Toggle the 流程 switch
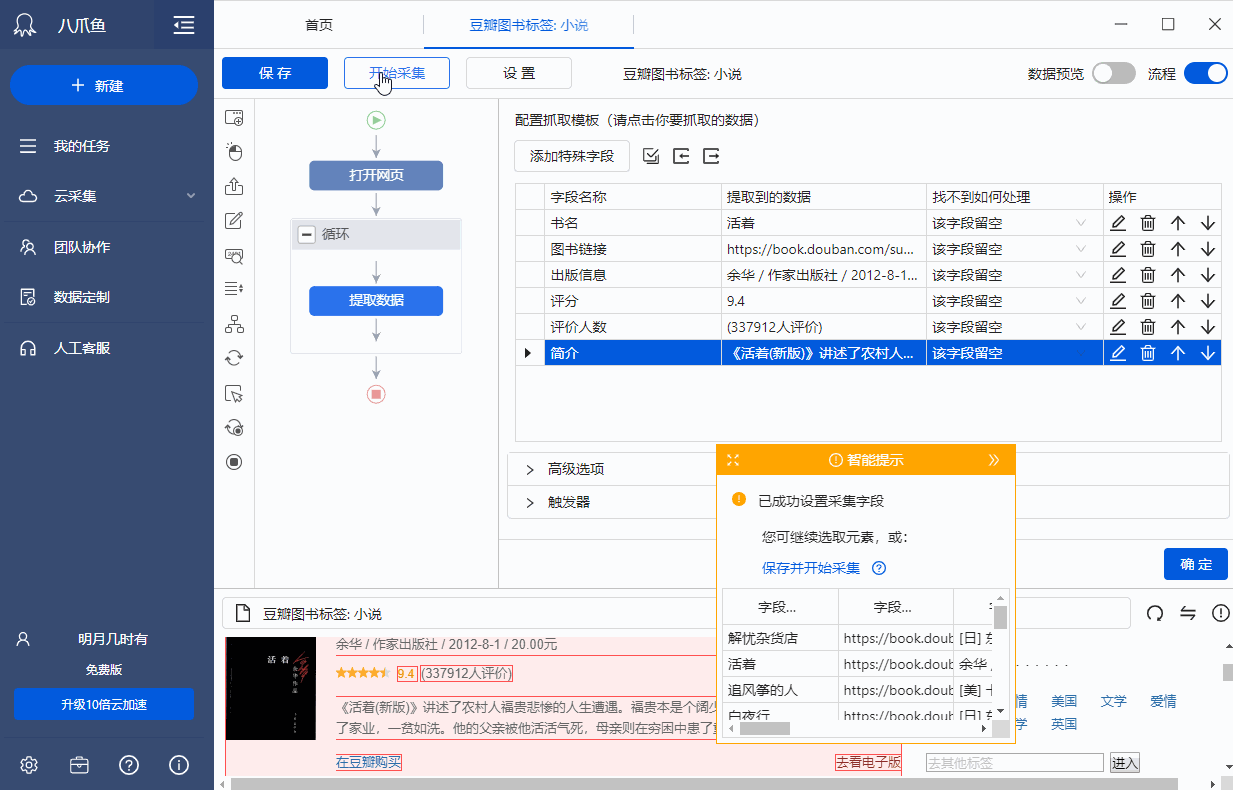This screenshot has height=790, width=1233. pyautogui.click(x=1206, y=73)
